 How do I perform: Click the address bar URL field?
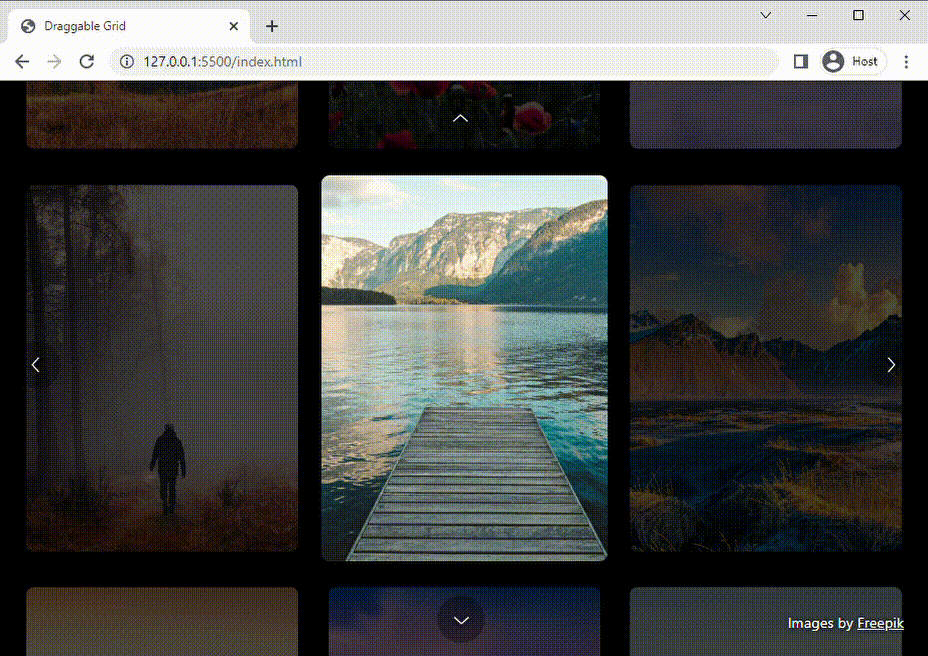point(444,62)
